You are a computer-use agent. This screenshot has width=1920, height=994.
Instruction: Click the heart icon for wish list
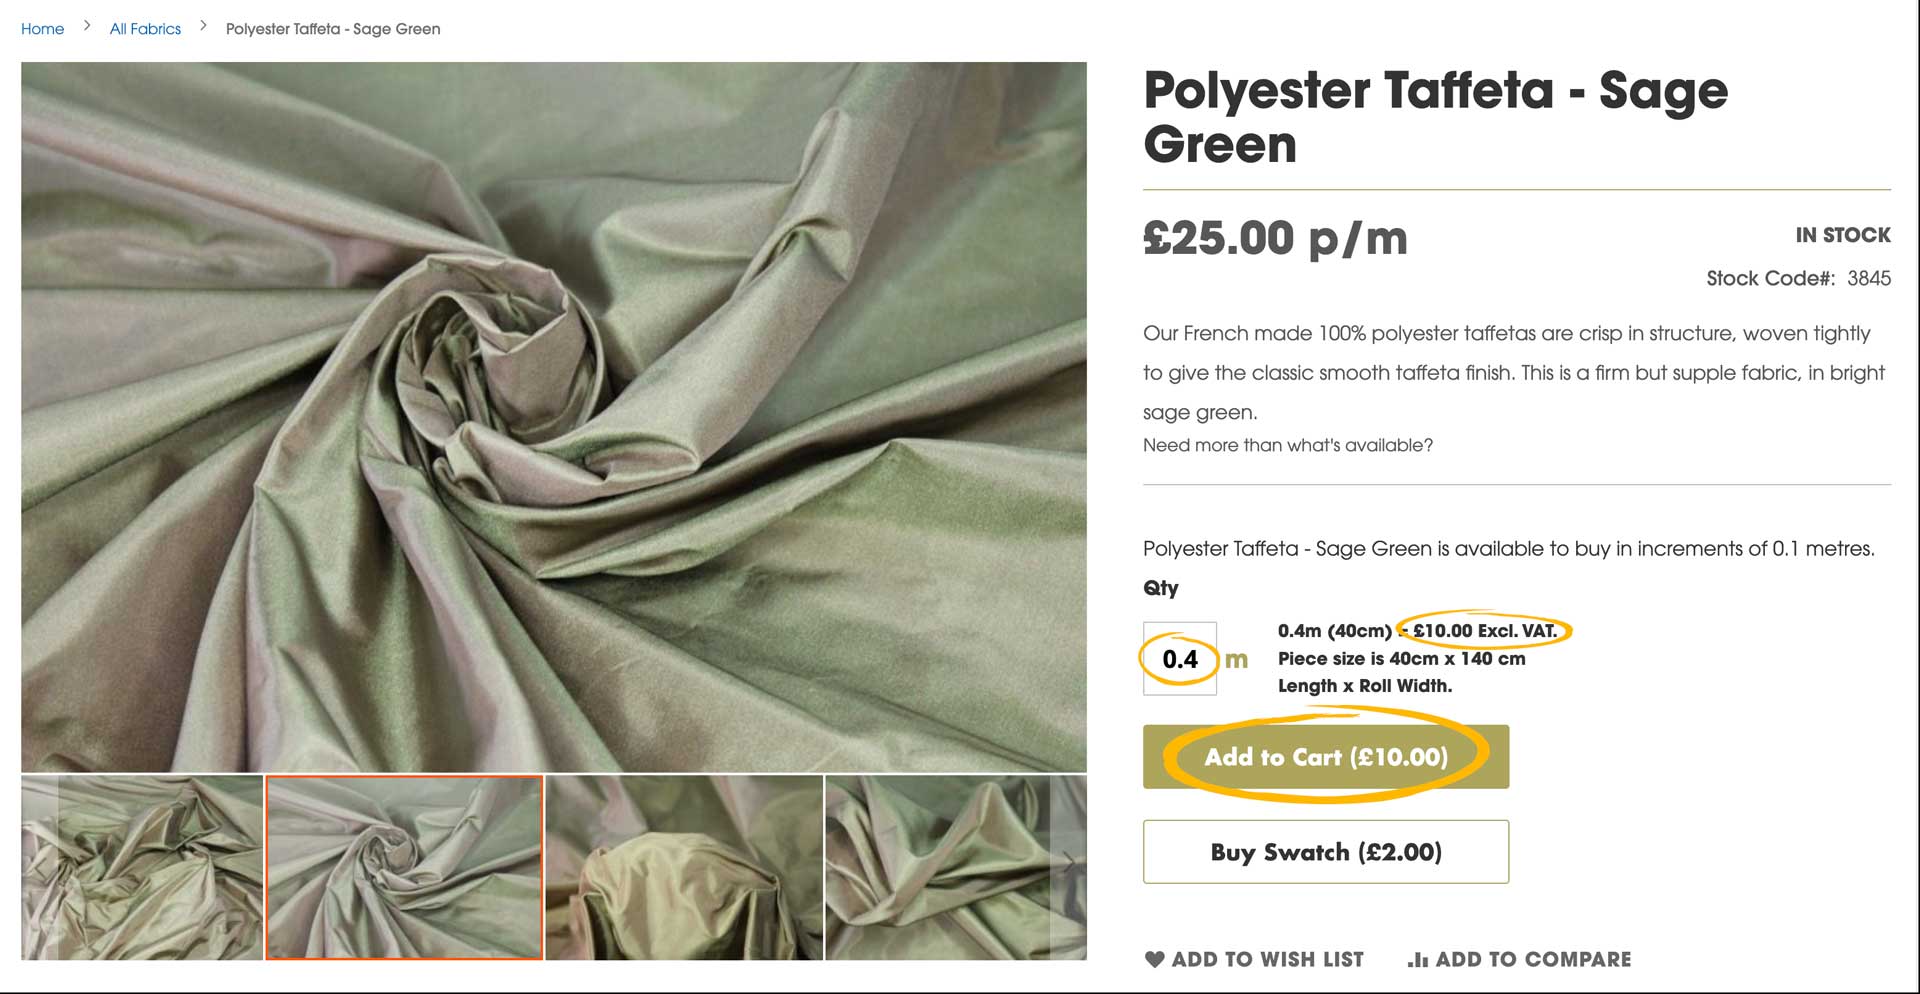1155,959
